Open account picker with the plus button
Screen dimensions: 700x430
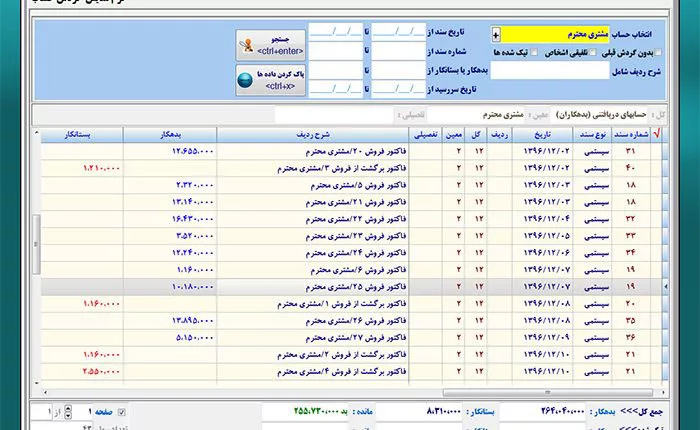[x=496, y=34]
